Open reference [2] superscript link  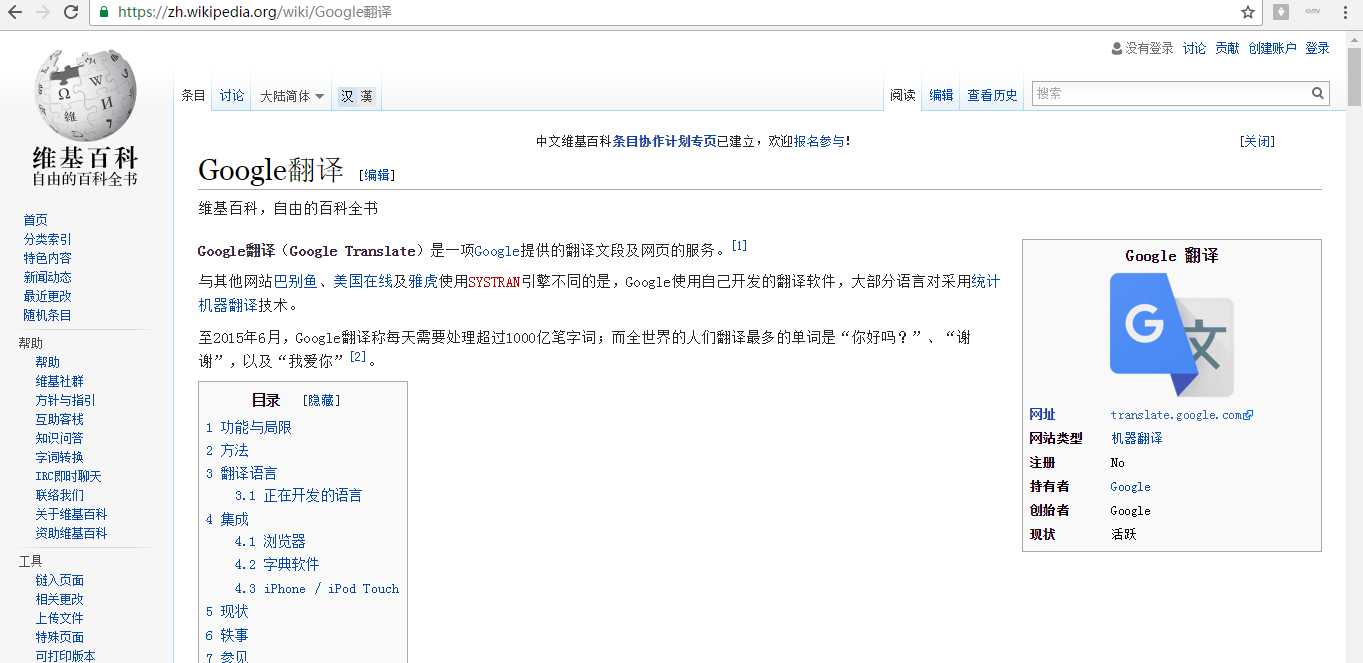click(x=357, y=356)
